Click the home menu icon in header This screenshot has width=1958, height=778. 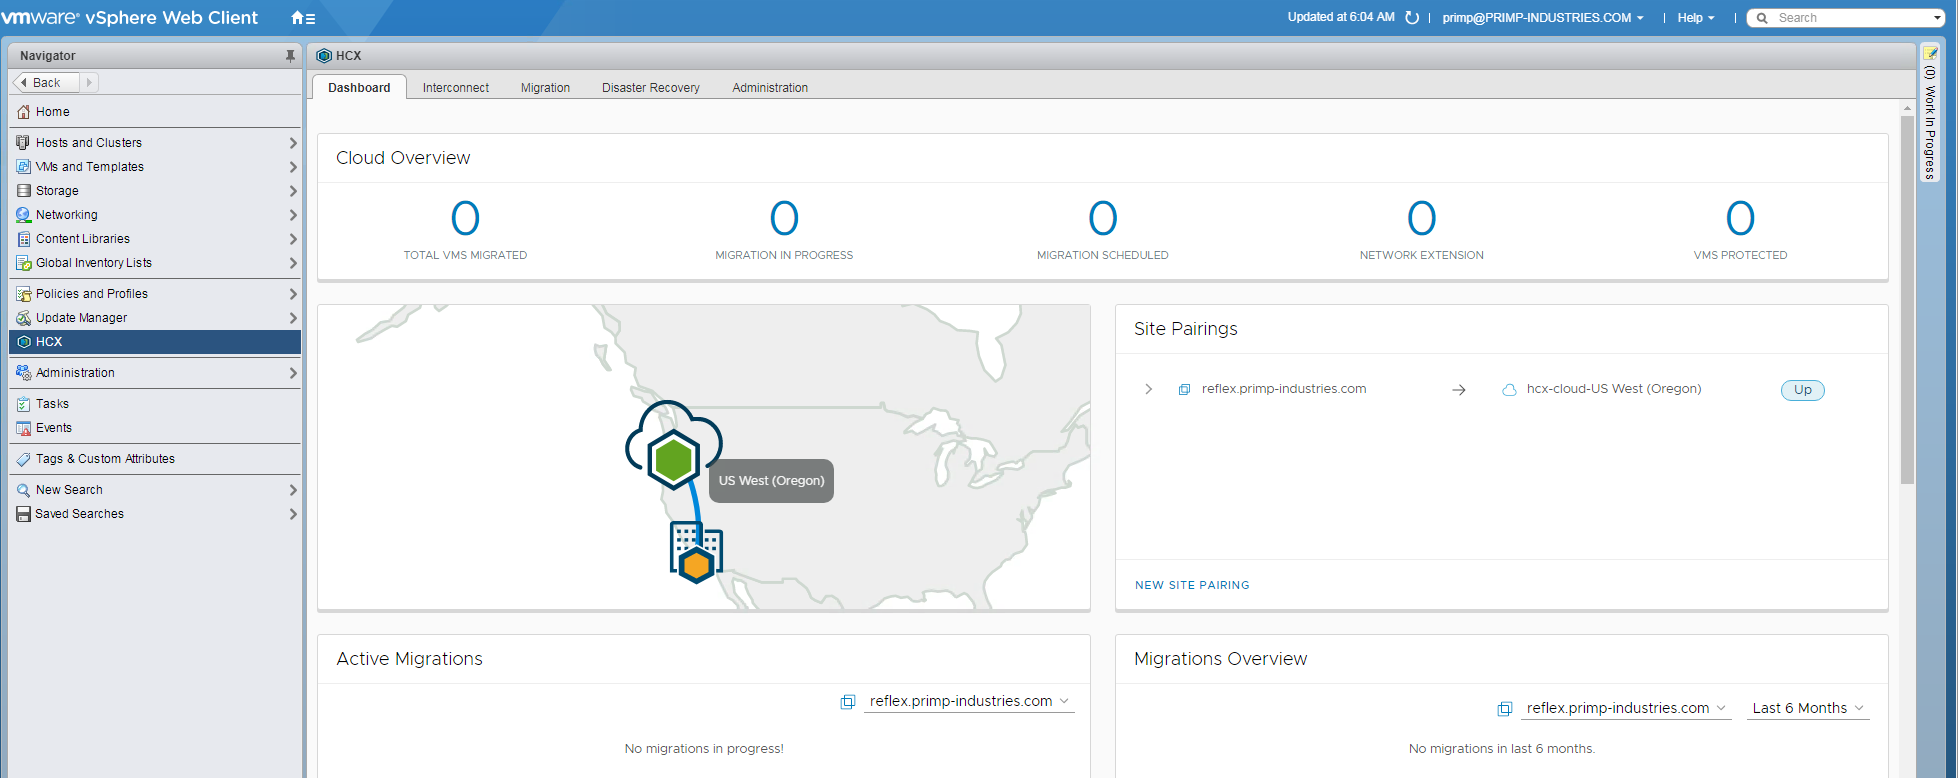pyautogui.click(x=302, y=18)
